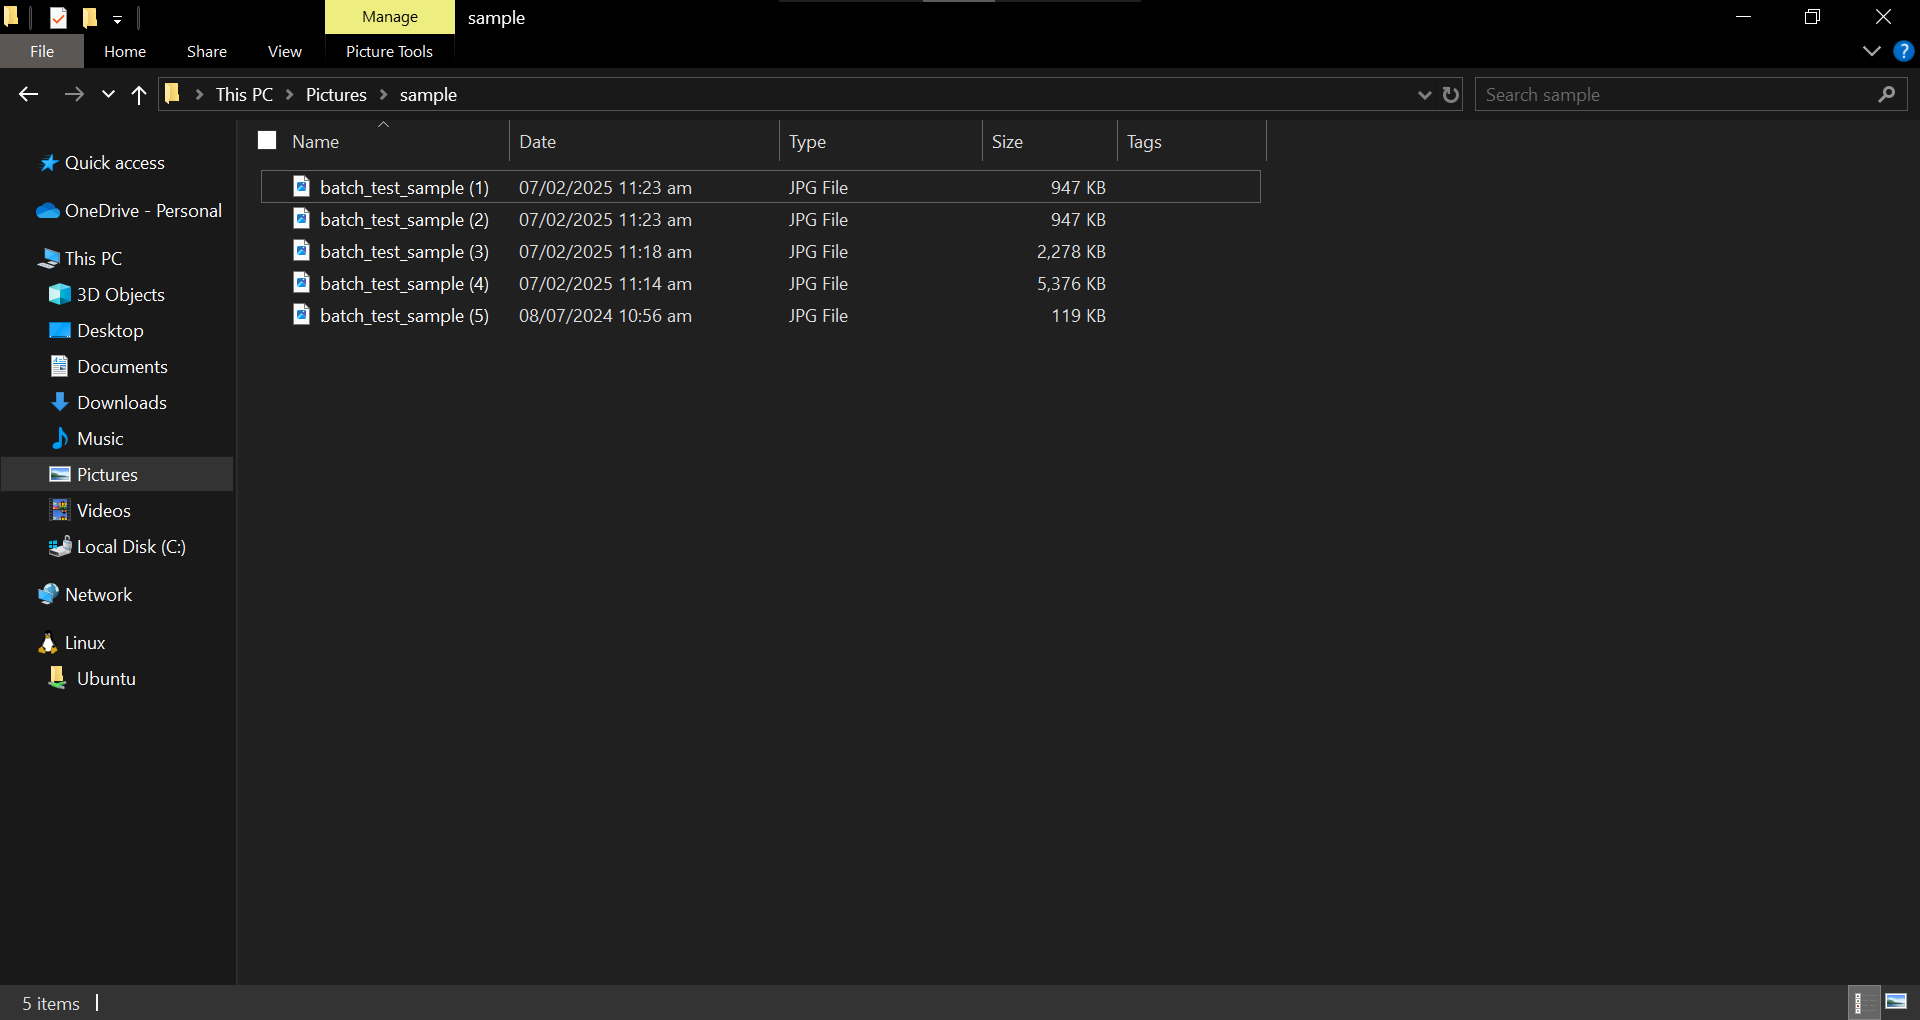1920x1020 pixels.
Task: Open the Quick Access Toolbar customize dropdown
Action: click(x=117, y=18)
